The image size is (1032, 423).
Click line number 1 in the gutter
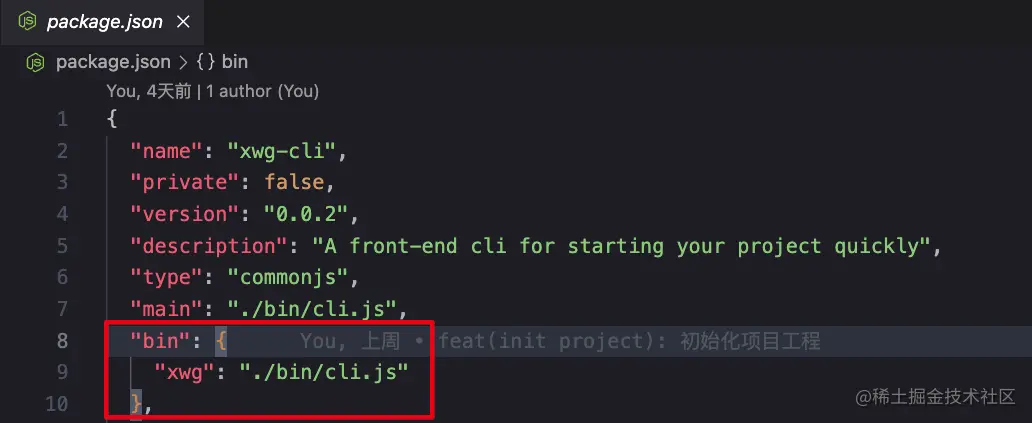[62, 120]
